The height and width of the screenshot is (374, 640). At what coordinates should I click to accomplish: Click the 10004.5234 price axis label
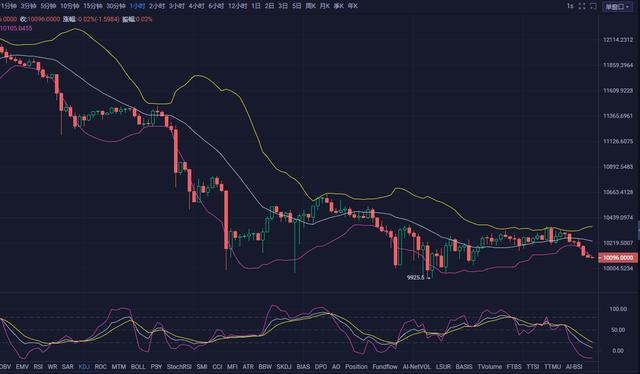point(618,268)
